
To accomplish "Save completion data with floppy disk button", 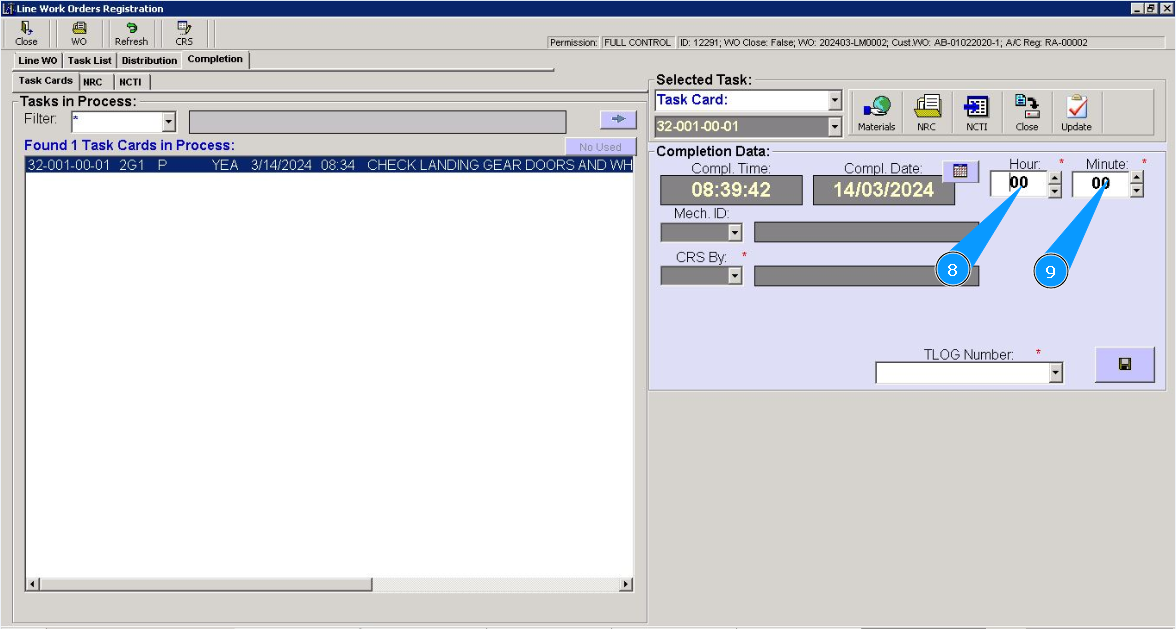I will (x=1124, y=364).
